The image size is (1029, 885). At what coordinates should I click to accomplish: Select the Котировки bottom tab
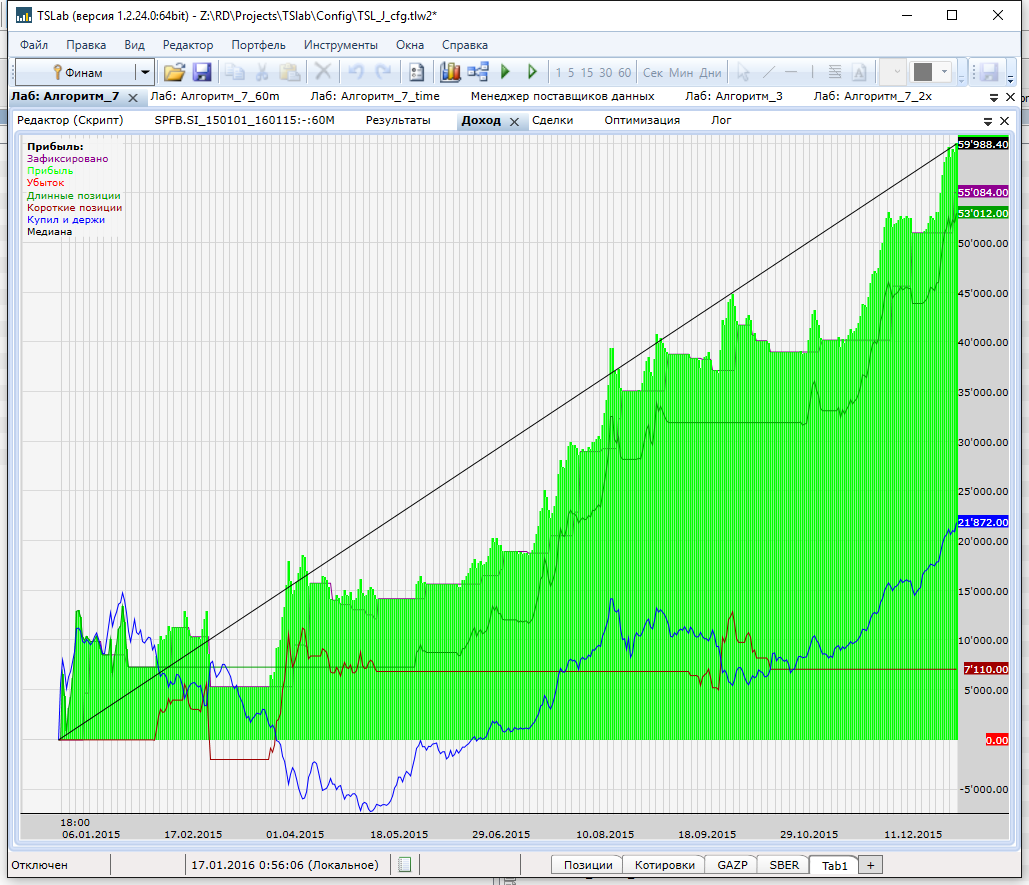click(x=663, y=865)
